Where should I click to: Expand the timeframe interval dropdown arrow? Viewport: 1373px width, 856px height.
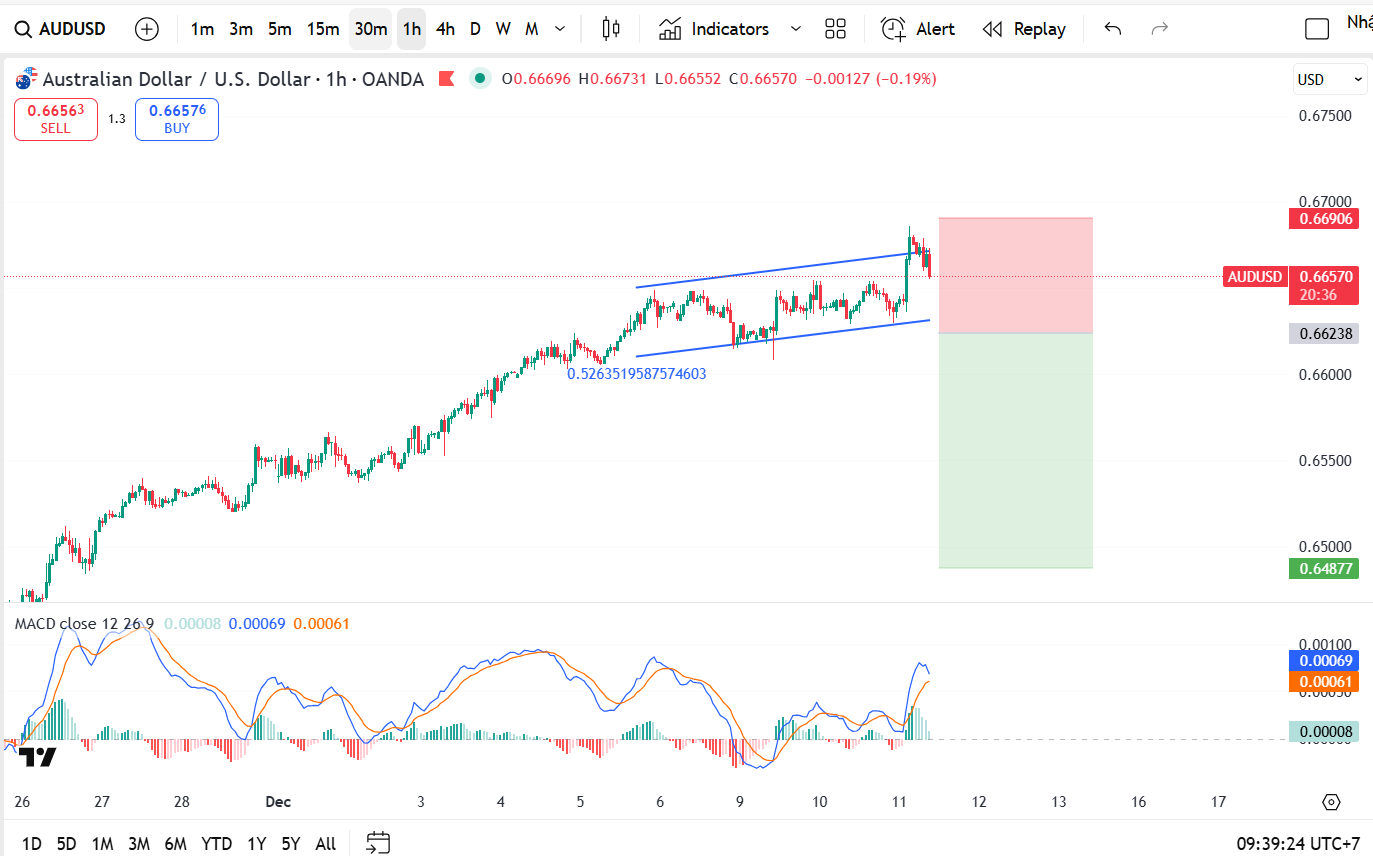(560, 29)
